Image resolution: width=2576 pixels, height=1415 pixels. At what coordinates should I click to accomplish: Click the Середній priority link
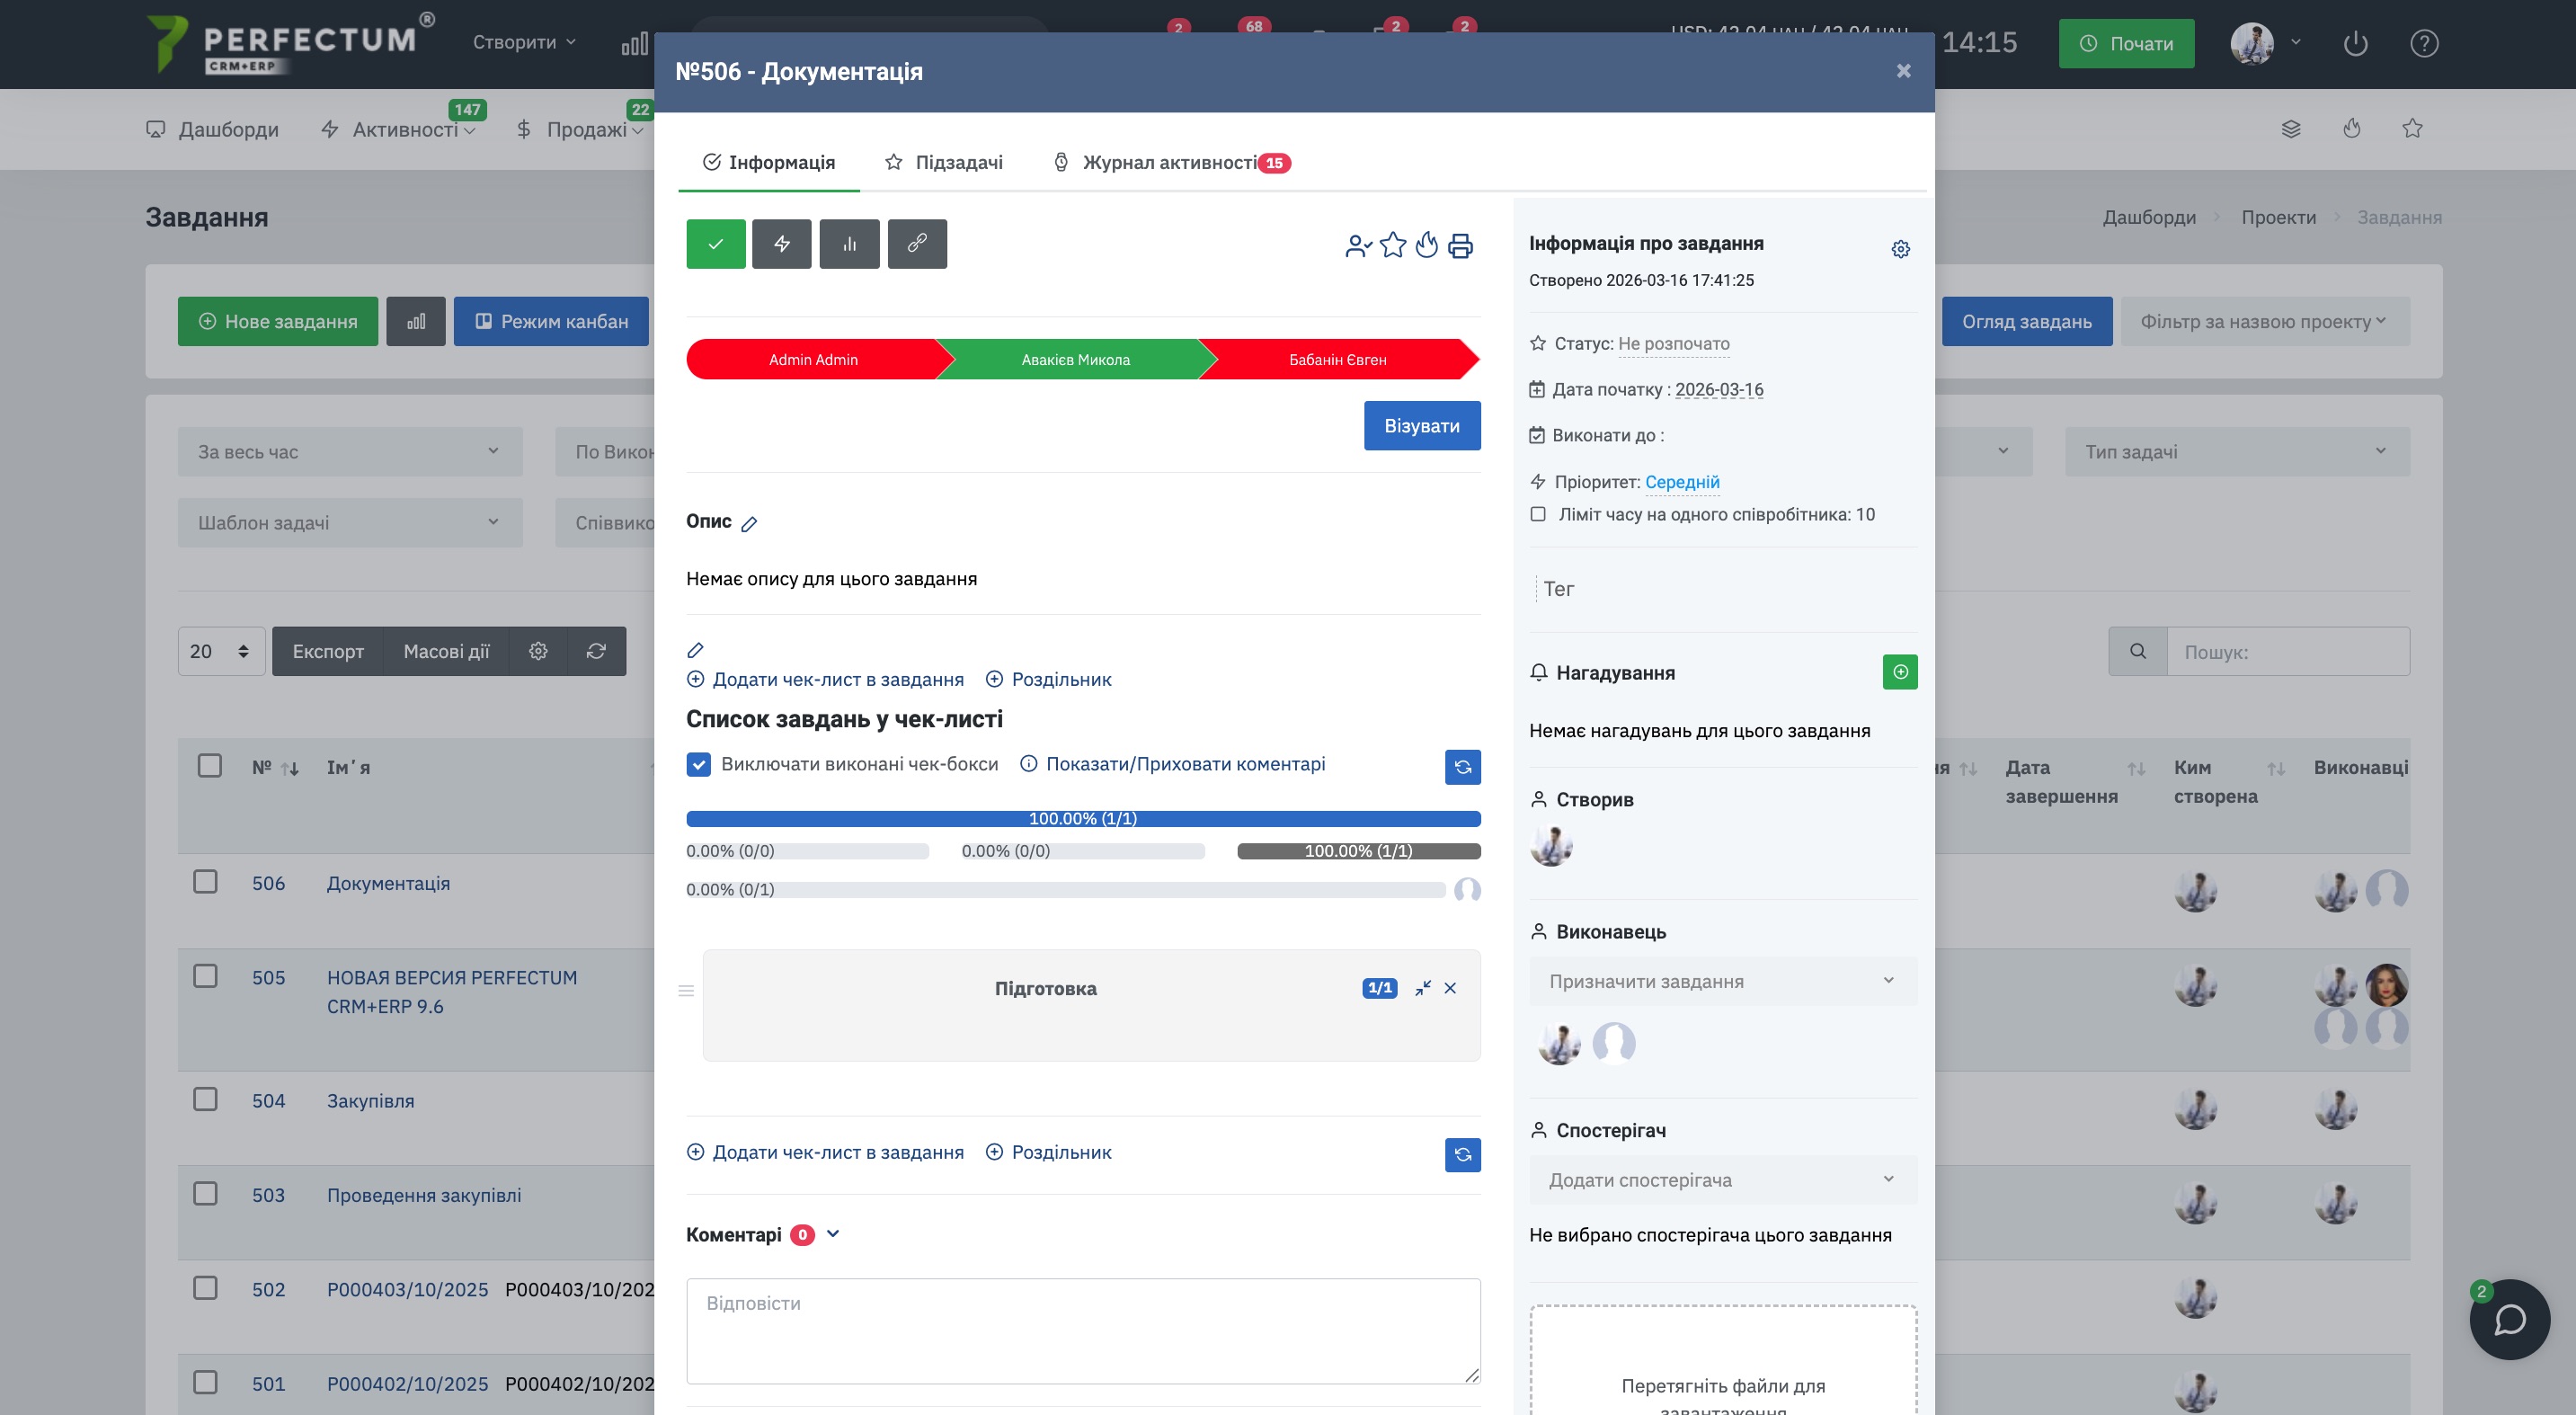(x=1682, y=482)
